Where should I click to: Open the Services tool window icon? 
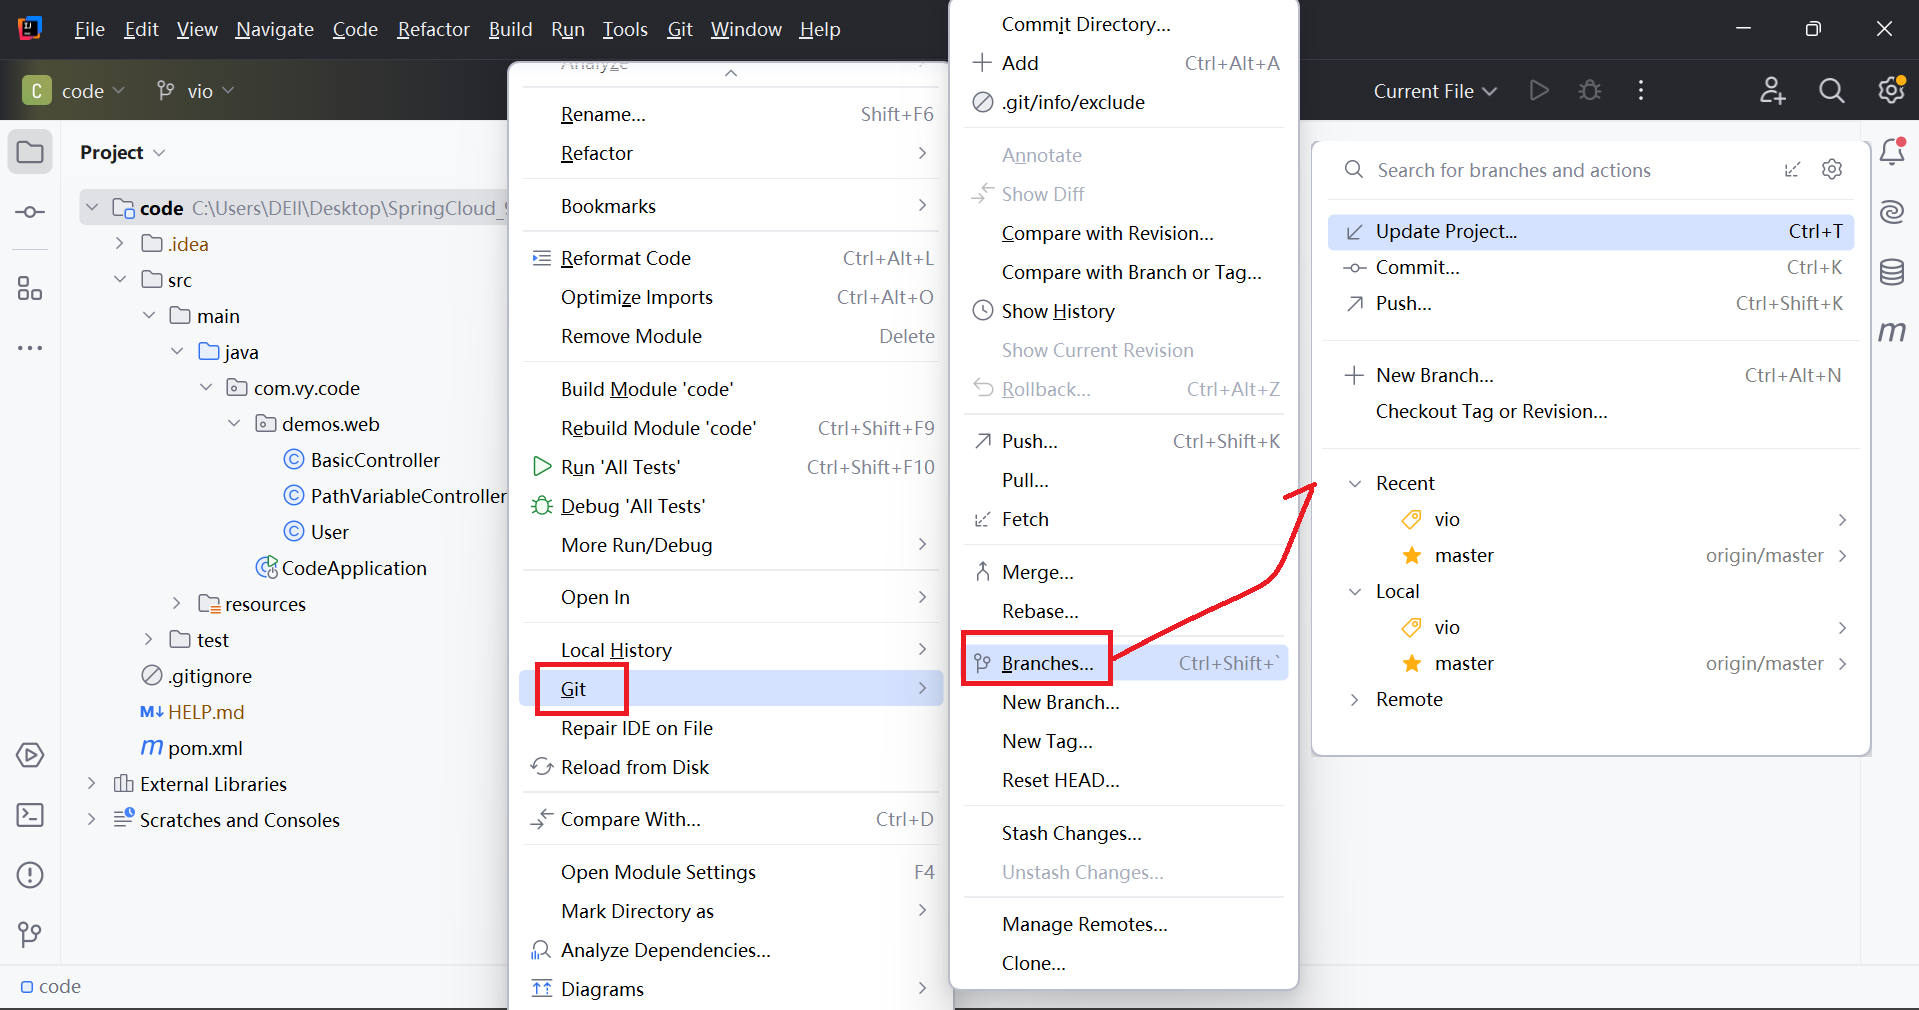tap(30, 755)
